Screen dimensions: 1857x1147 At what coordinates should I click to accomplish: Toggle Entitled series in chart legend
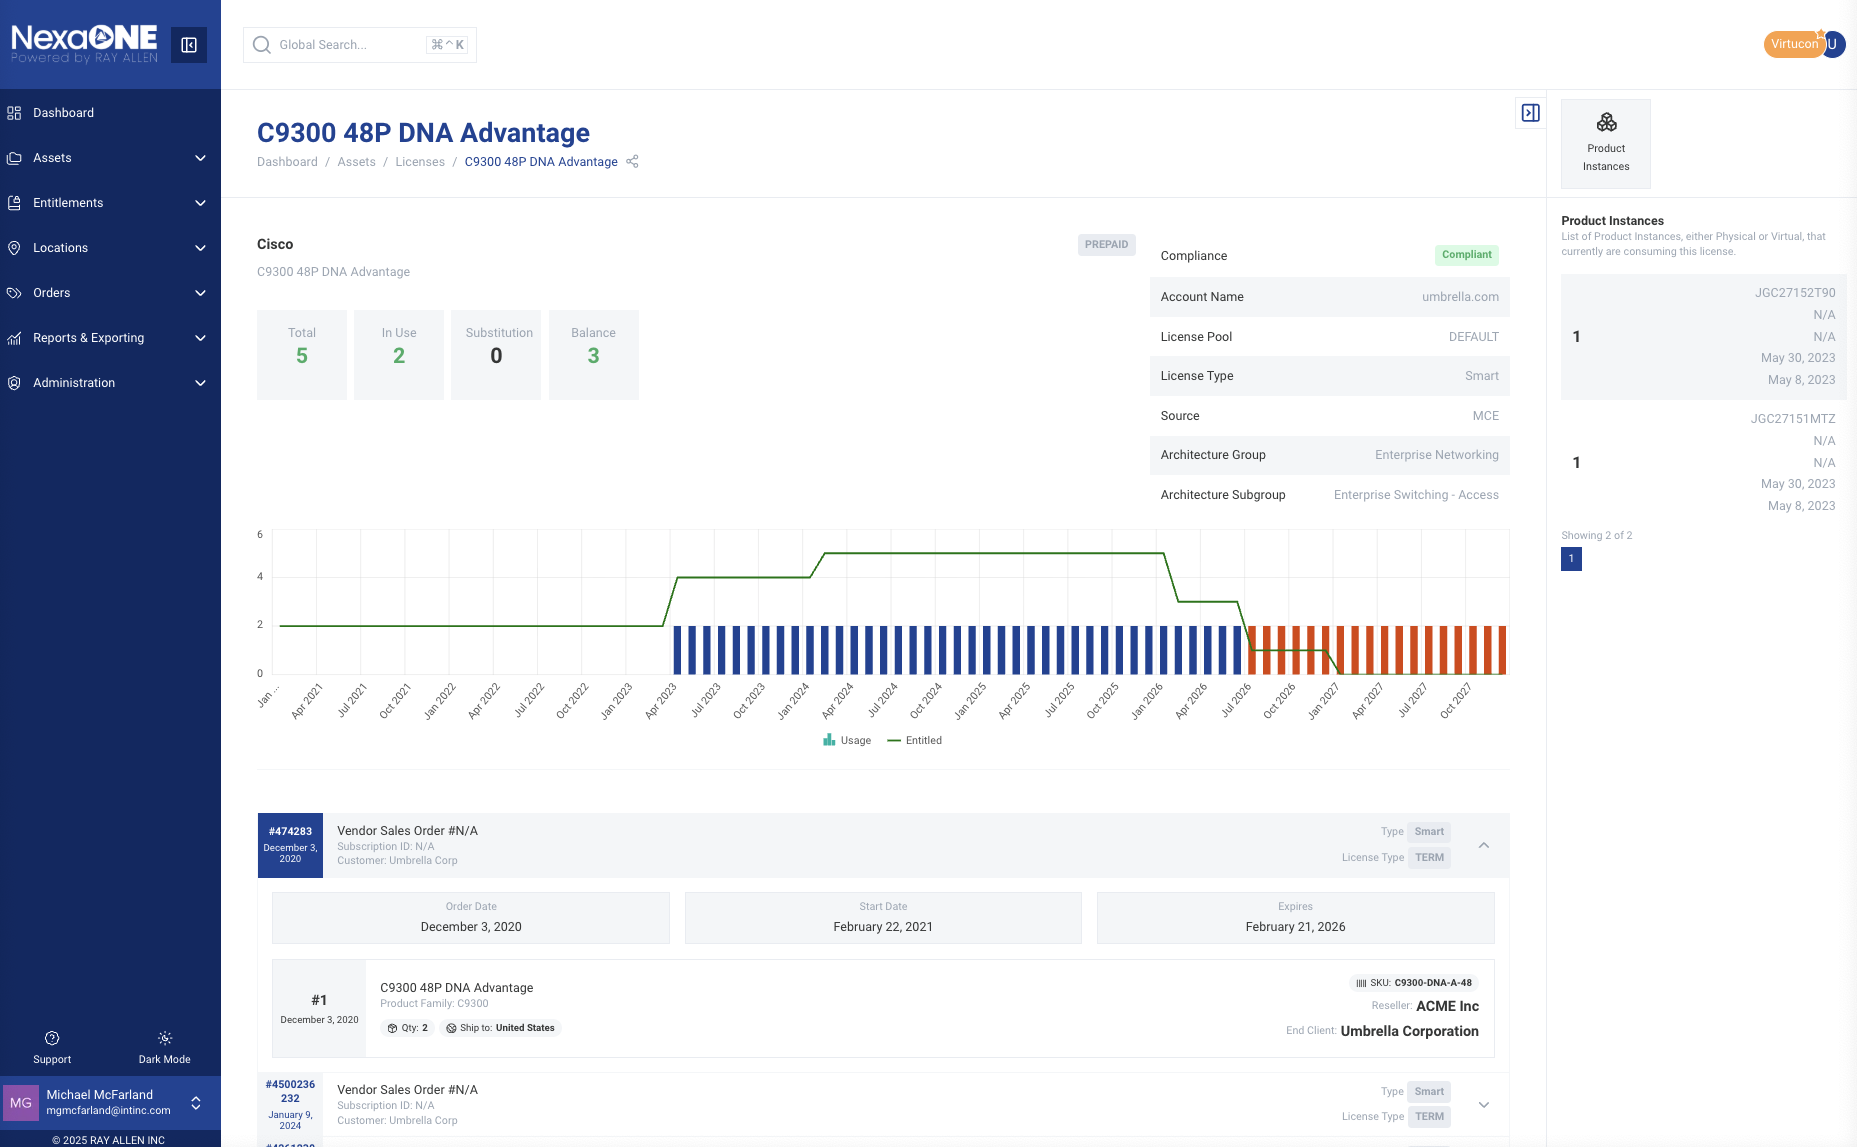914,741
